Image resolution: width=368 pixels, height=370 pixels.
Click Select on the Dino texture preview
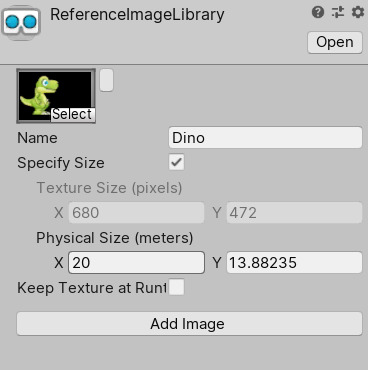pyautogui.click(x=72, y=114)
